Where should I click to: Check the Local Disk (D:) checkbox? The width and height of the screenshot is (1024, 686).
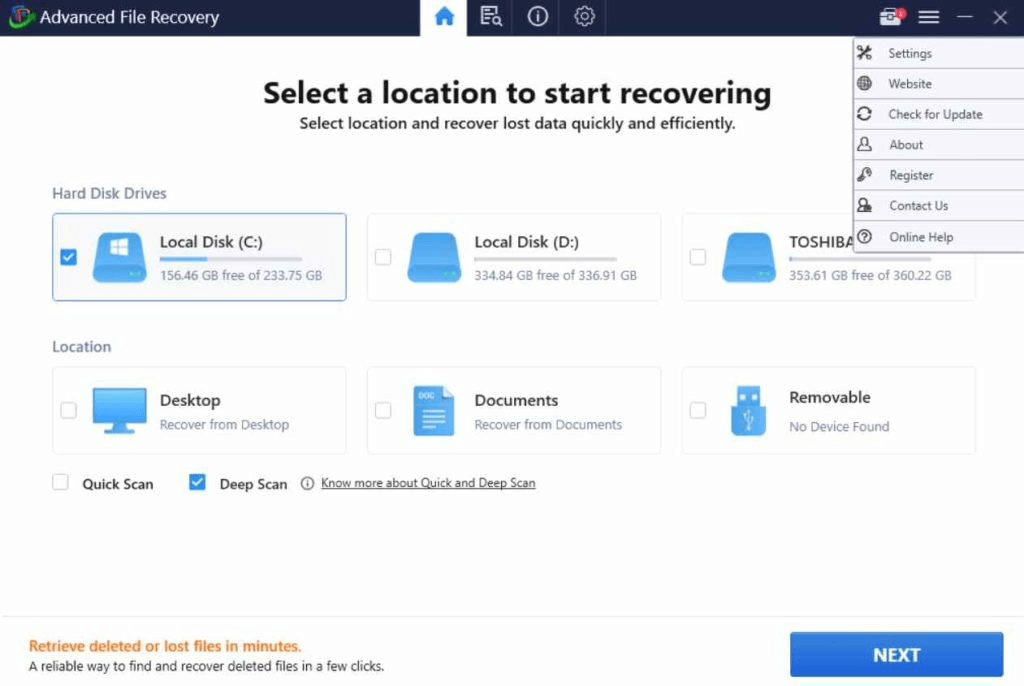[383, 257]
